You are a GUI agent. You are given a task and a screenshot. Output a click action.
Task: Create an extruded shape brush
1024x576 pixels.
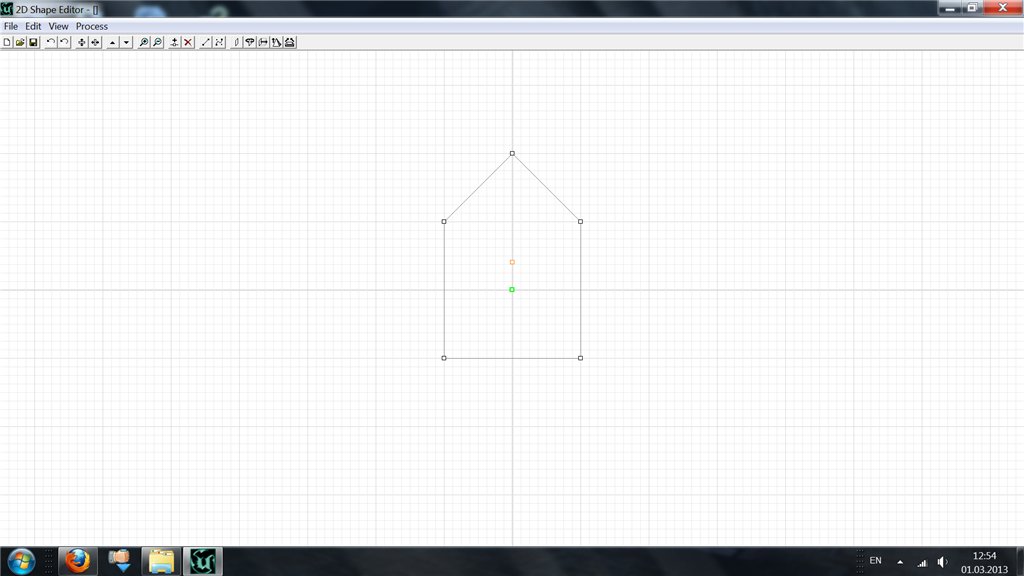pyautogui.click(x=263, y=42)
